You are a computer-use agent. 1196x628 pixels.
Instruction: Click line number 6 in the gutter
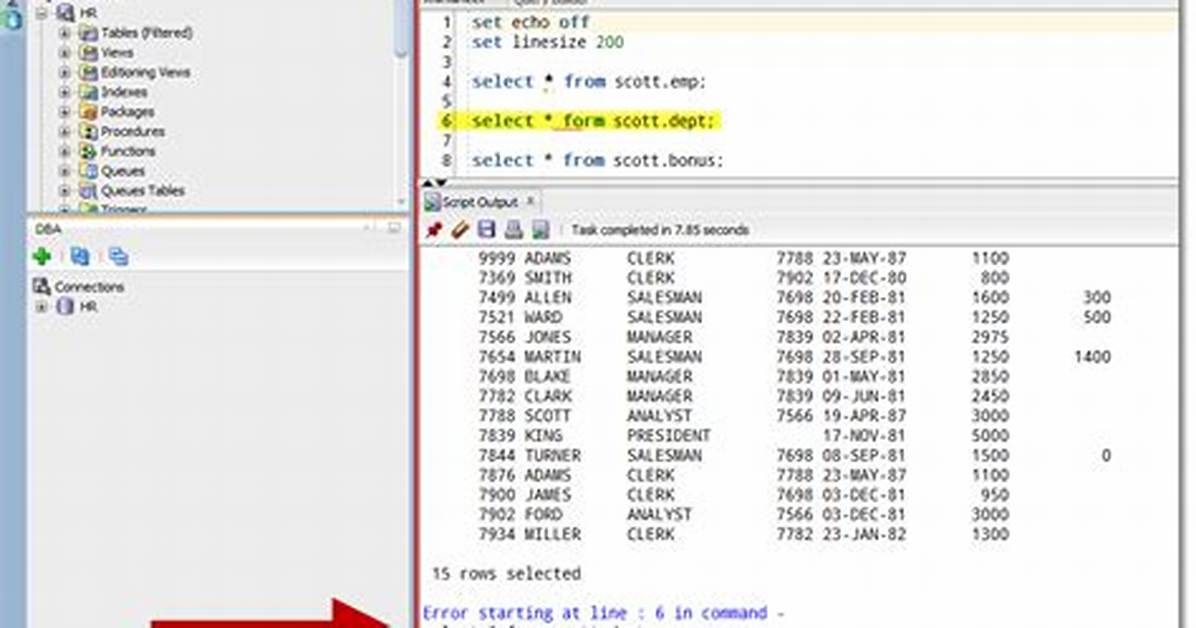tap(446, 121)
